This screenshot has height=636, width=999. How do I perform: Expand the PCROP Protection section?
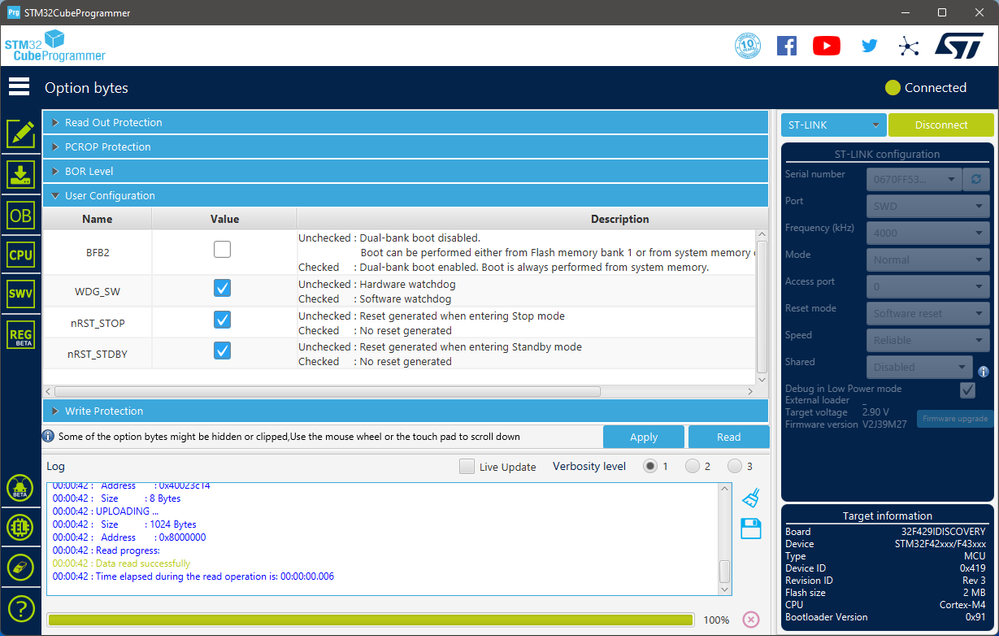[x=405, y=147]
